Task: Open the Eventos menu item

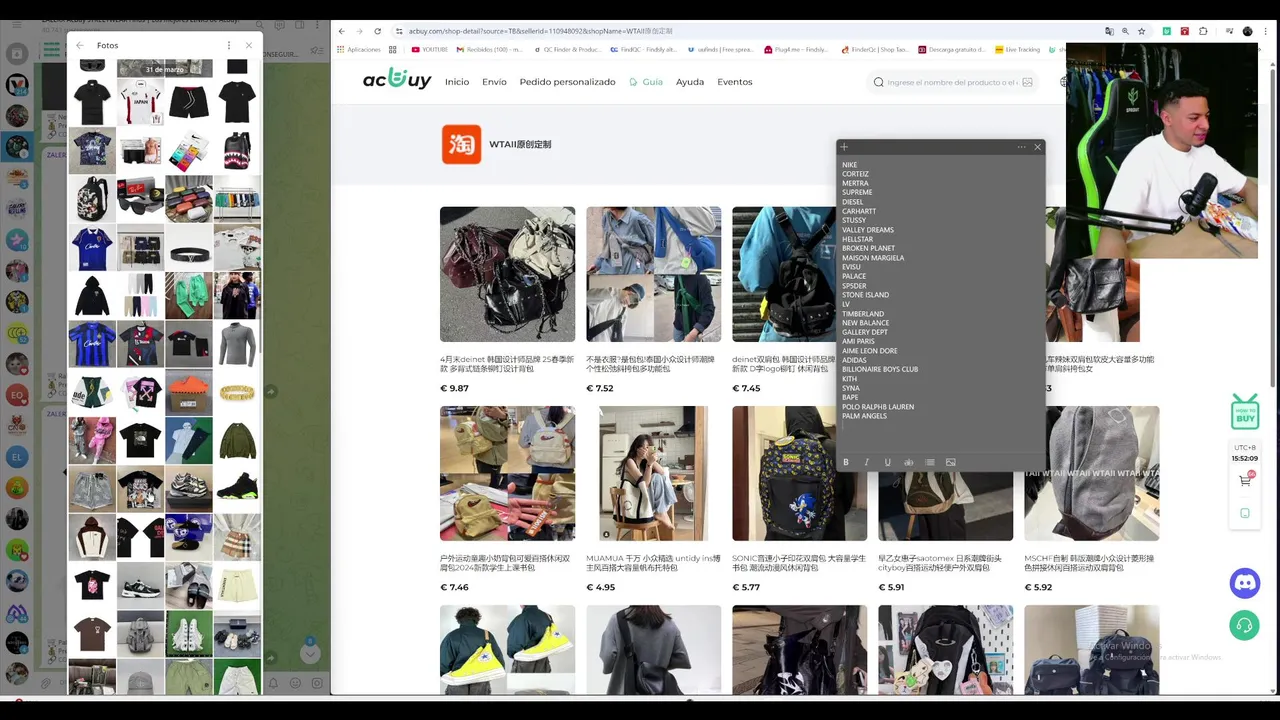Action: [734, 82]
